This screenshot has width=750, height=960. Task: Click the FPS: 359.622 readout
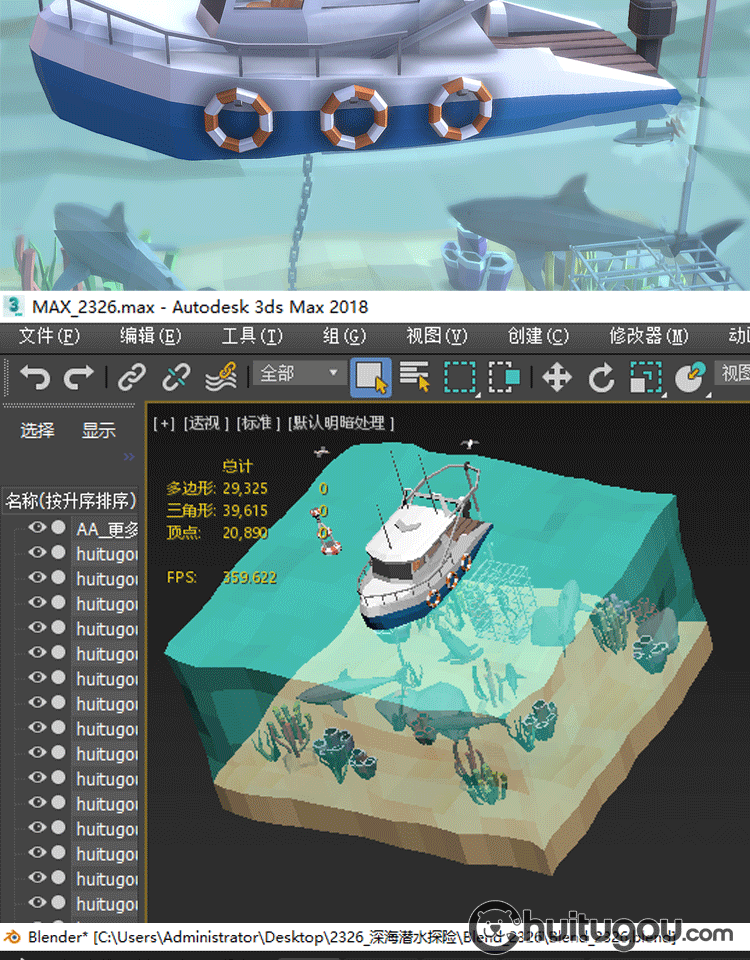[x=222, y=577]
